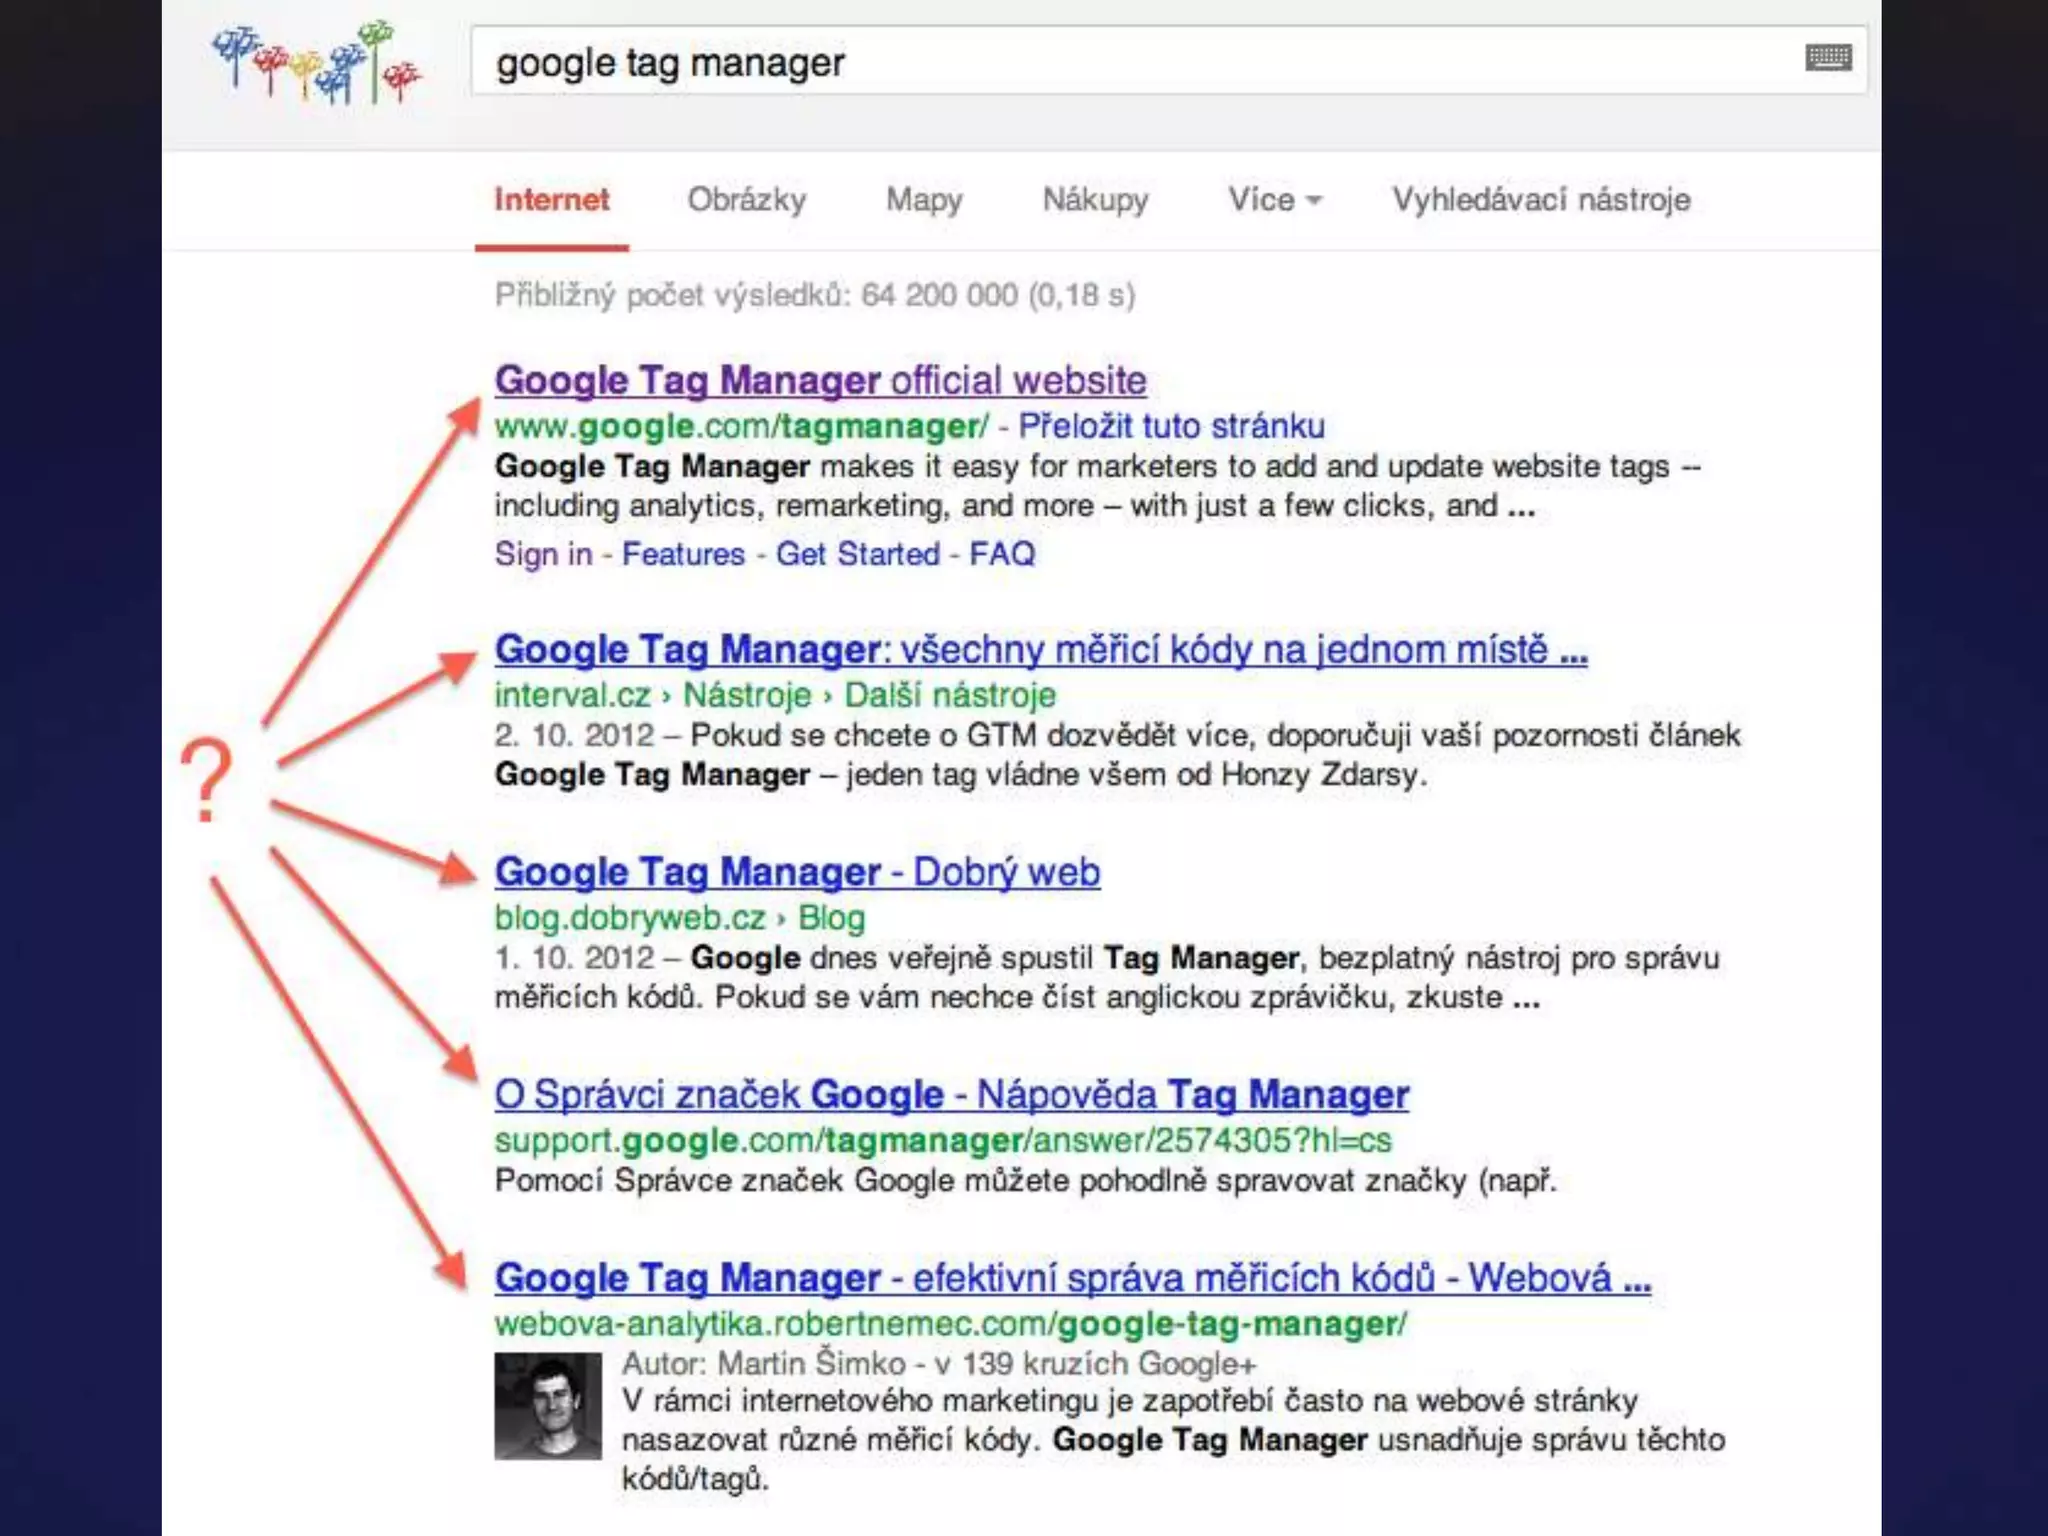Click the Google doodle logo
The height and width of the screenshot is (1536, 2048).
[x=317, y=62]
